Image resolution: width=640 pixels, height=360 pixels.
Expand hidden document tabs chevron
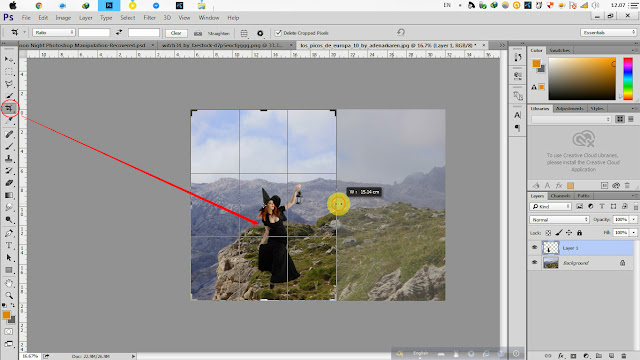502,45
